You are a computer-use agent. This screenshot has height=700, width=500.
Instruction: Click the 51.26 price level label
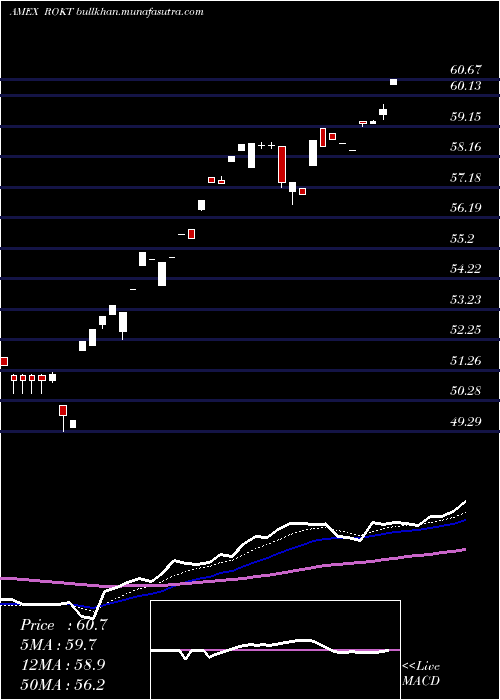(466, 360)
